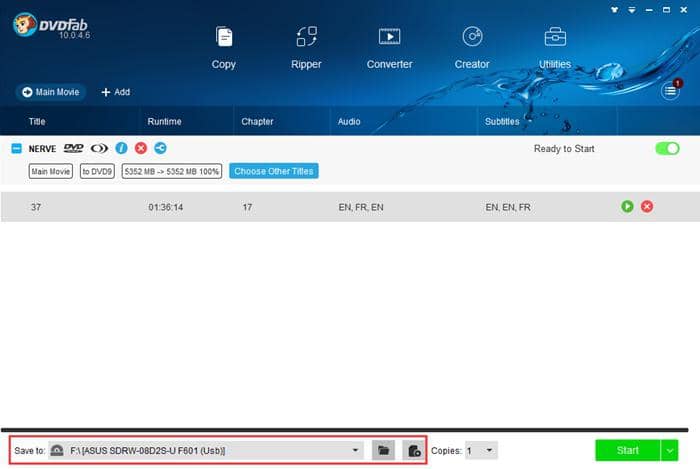The image size is (700, 469).
Task: Click the Runtime column header
Action: click(164, 121)
